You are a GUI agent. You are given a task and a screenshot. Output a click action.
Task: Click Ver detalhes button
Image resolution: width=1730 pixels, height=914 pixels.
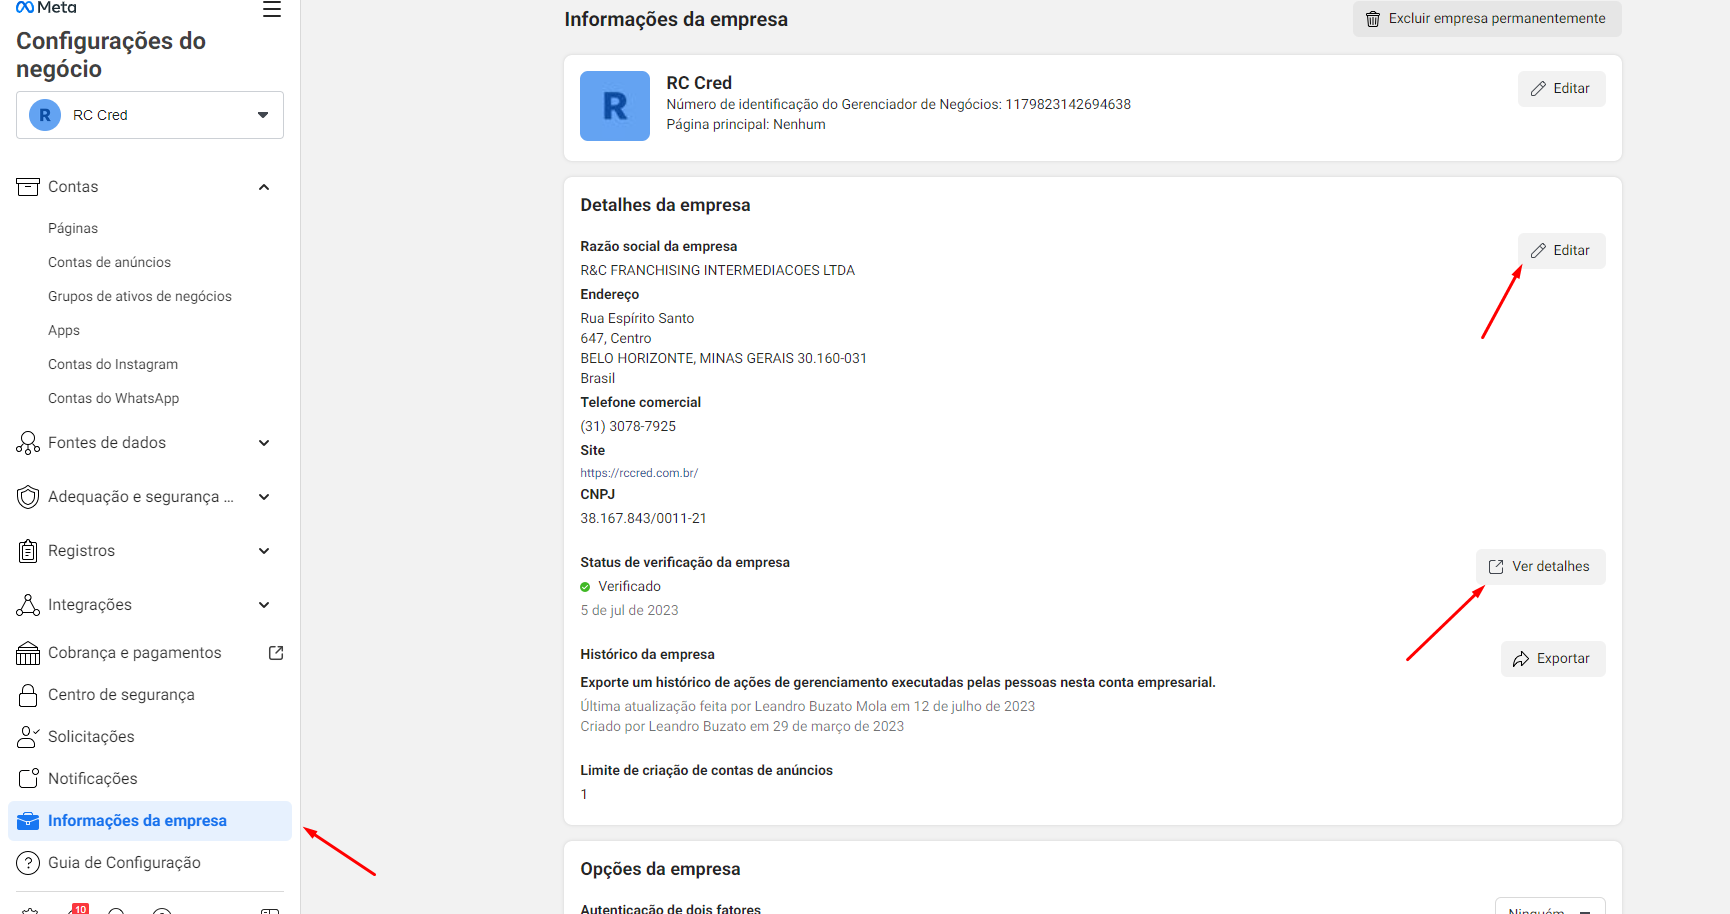coord(1540,567)
